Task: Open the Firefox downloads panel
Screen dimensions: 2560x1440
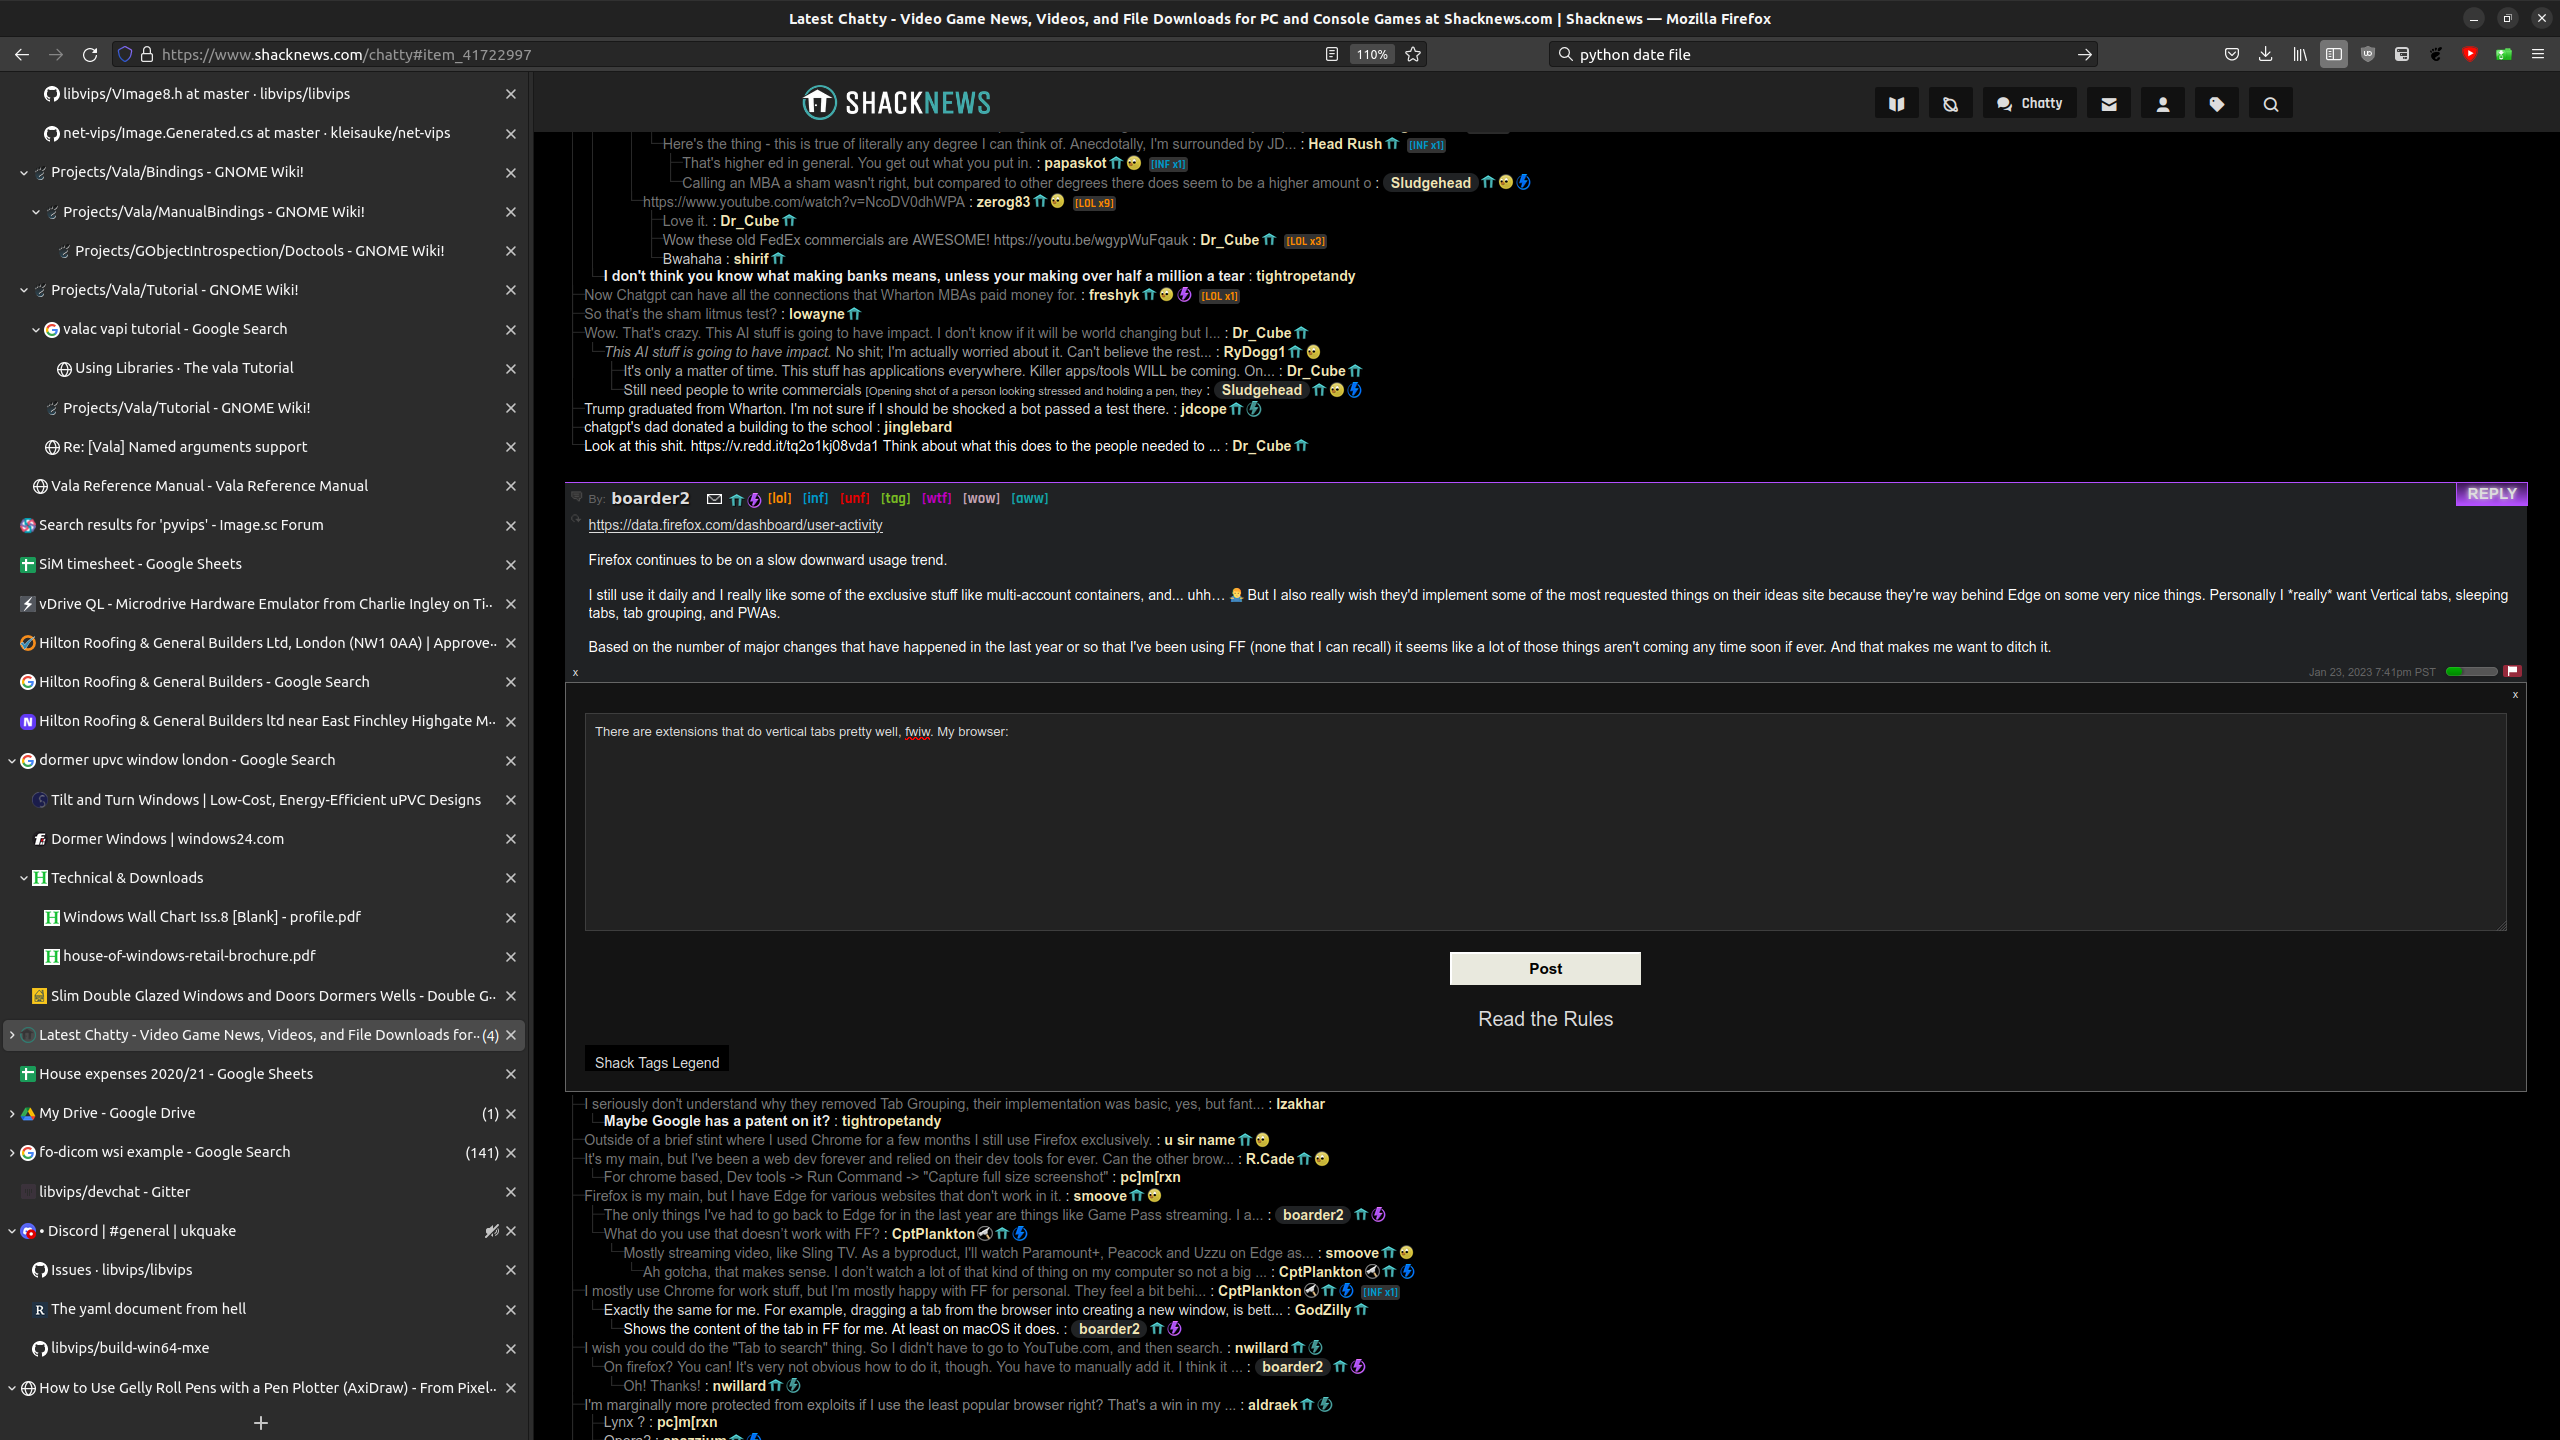Action: [2266, 54]
